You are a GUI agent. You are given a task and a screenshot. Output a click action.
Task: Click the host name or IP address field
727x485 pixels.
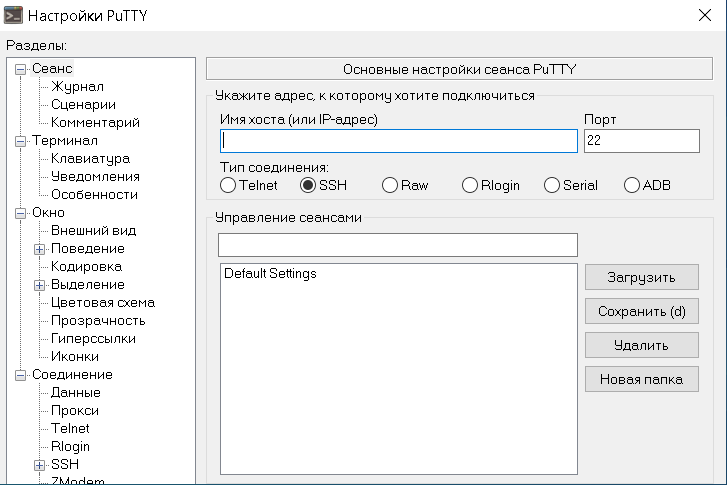pos(399,141)
